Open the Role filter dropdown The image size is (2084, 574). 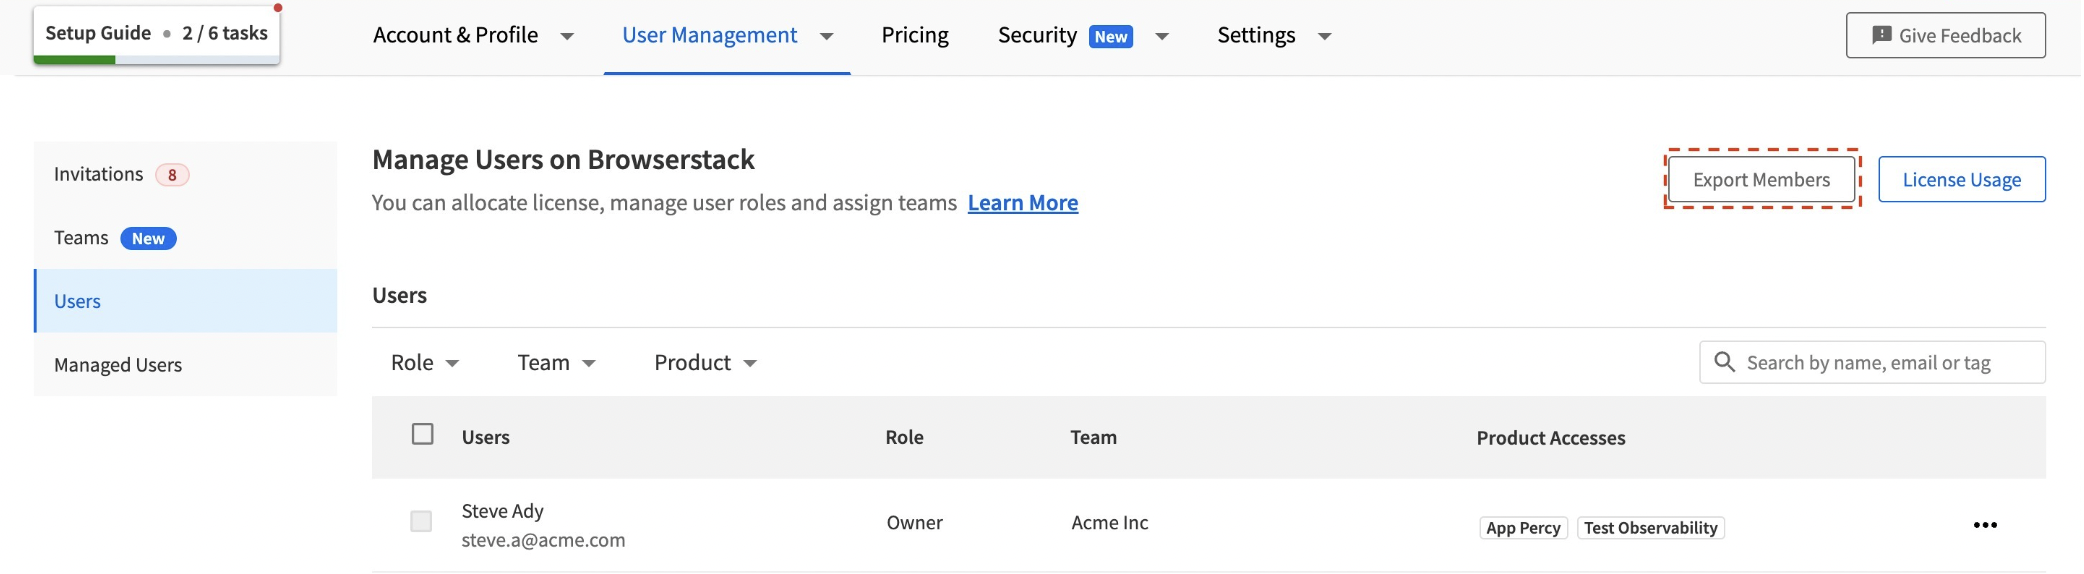pyautogui.click(x=425, y=363)
